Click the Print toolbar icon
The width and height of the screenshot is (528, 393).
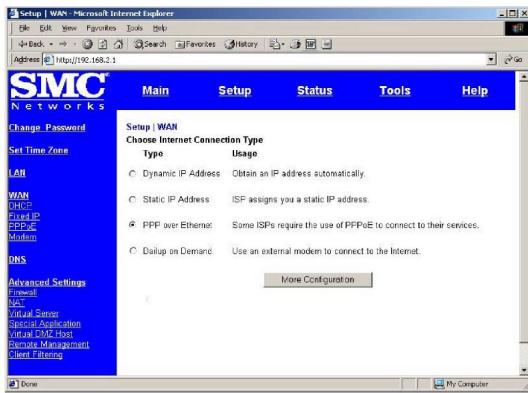tap(295, 44)
